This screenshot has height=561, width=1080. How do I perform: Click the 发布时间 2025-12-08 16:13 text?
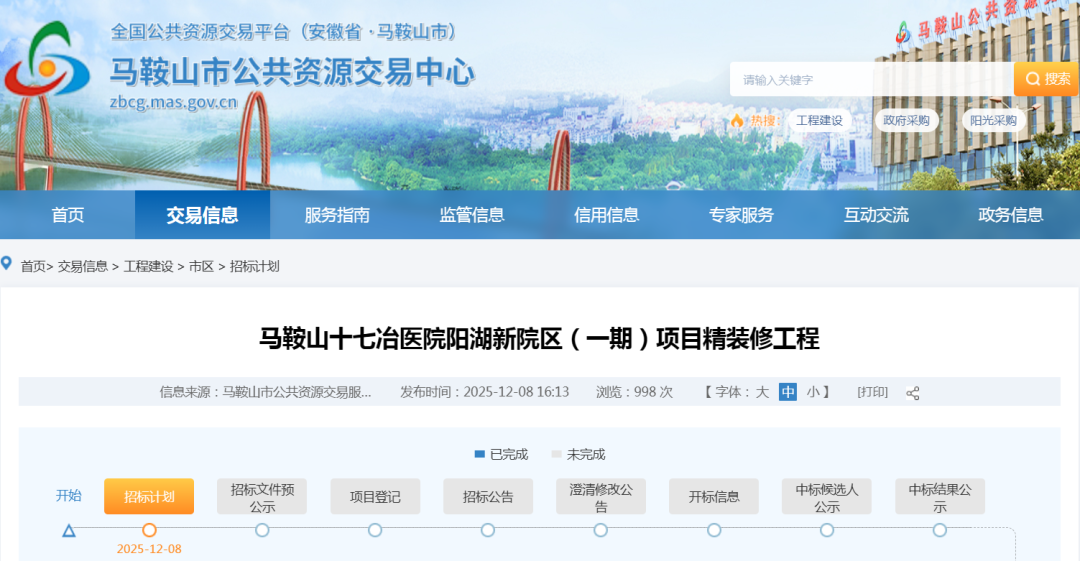[x=484, y=392]
